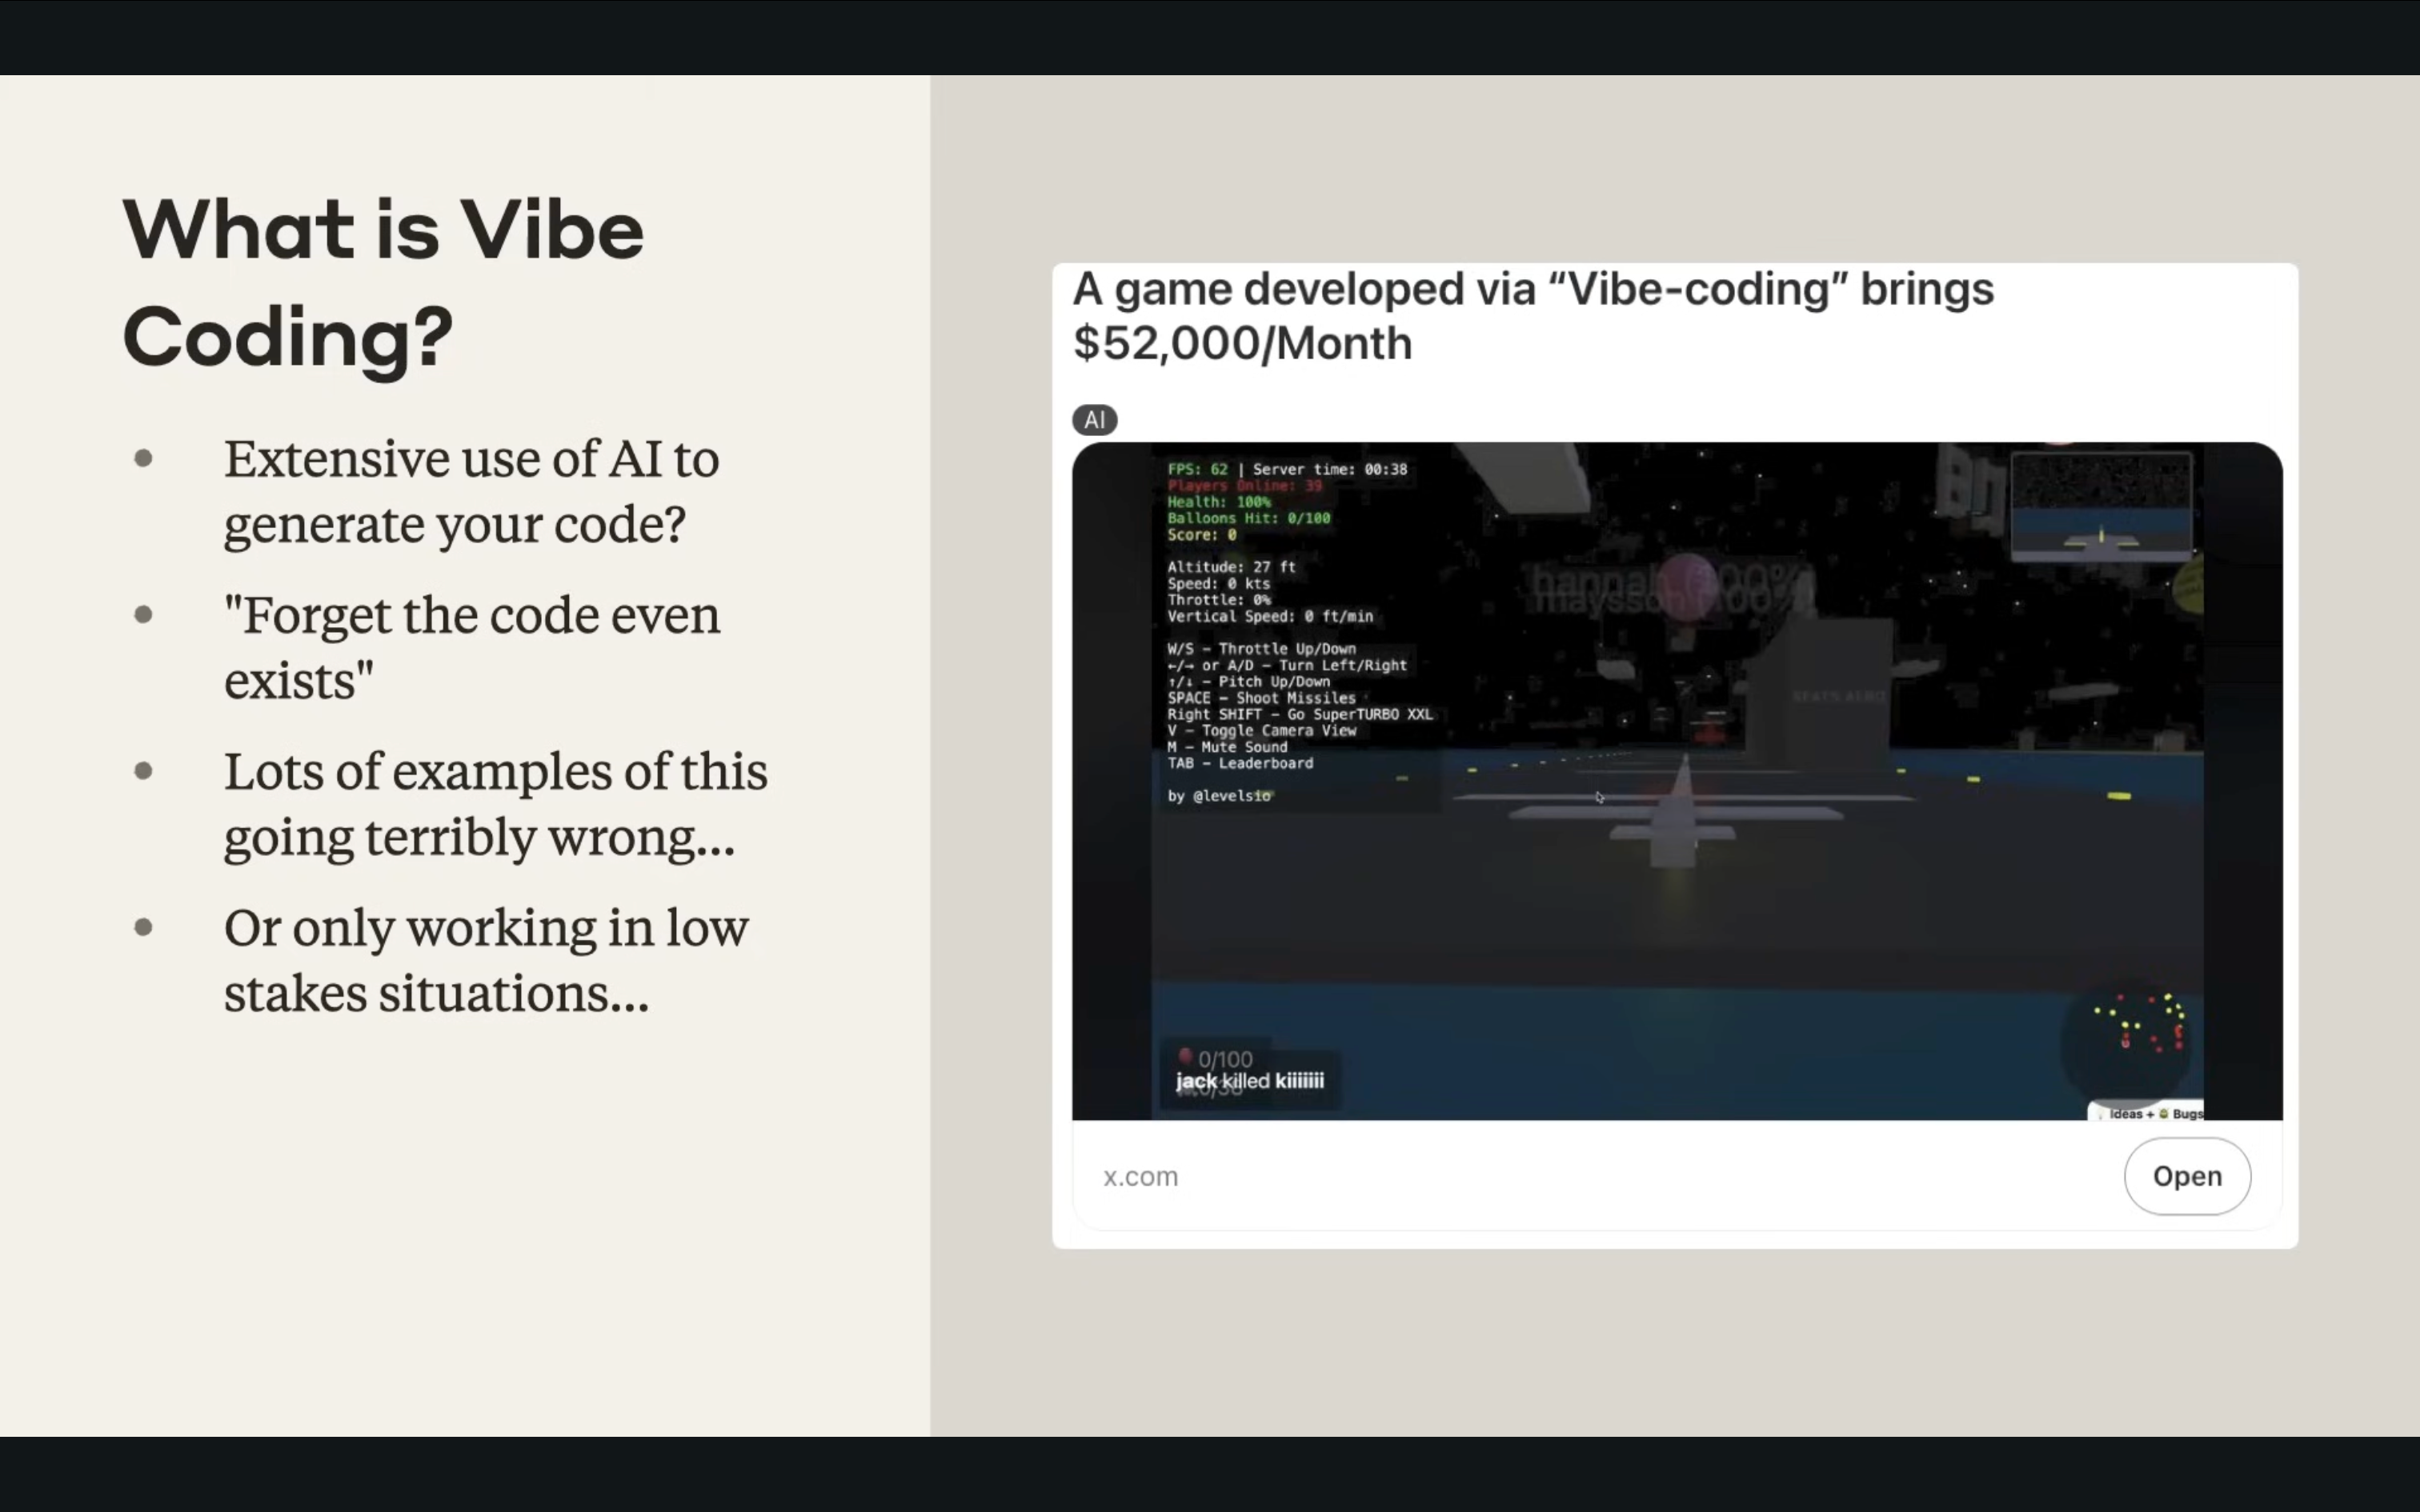Click the 'jack killed kiiiiiii' kill feed message
This screenshot has height=1512, width=2420.
1250,1081
